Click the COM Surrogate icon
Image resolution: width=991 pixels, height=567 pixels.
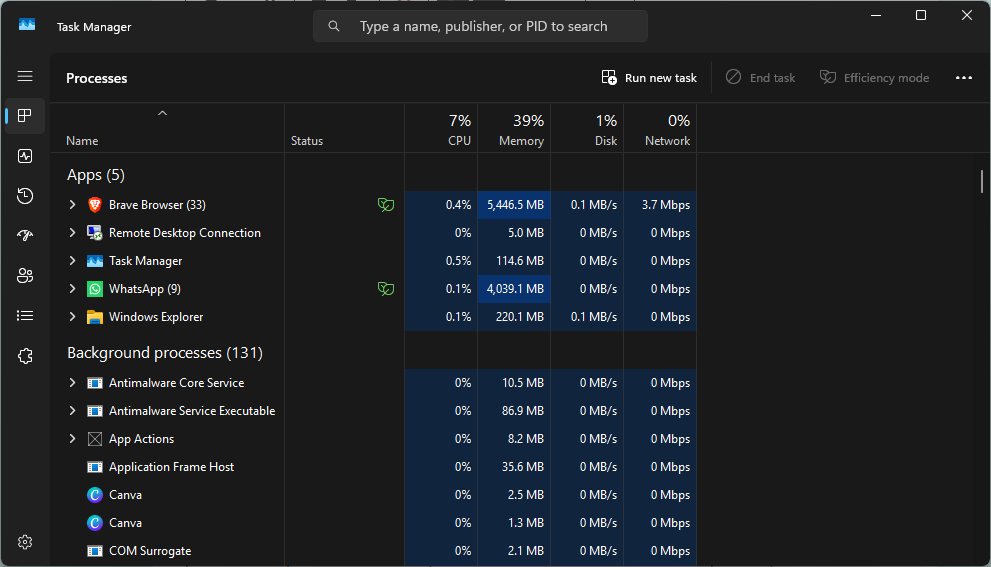(x=95, y=551)
